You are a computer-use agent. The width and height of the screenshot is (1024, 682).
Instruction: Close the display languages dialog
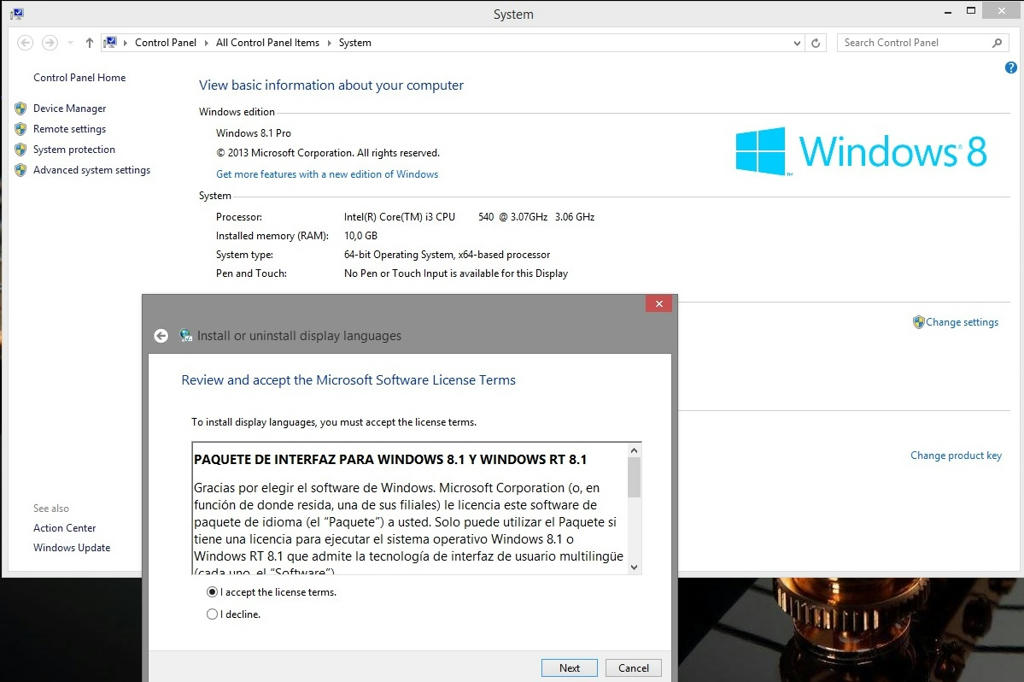pyautogui.click(x=659, y=304)
